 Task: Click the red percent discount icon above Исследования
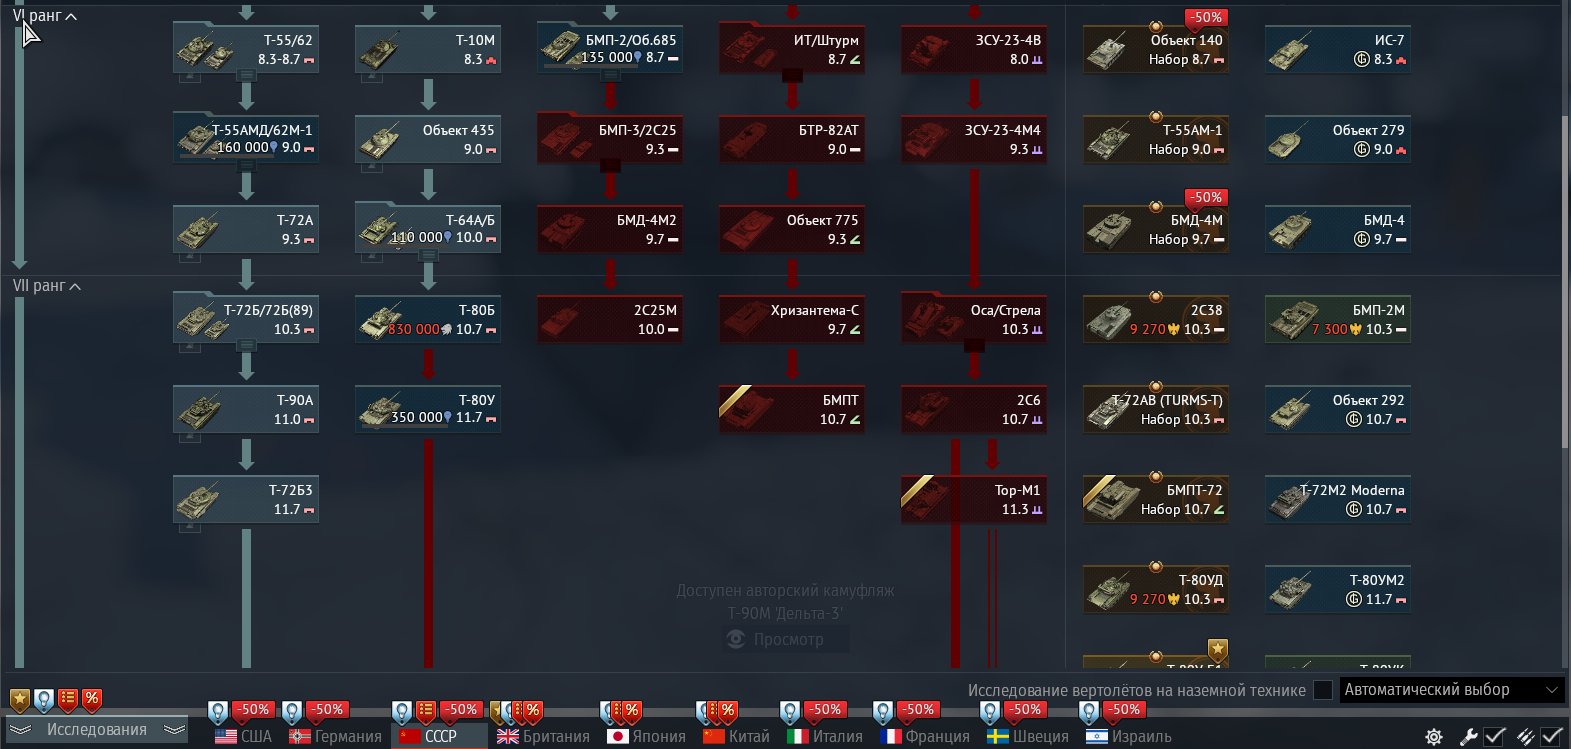(x=92, y=699)
